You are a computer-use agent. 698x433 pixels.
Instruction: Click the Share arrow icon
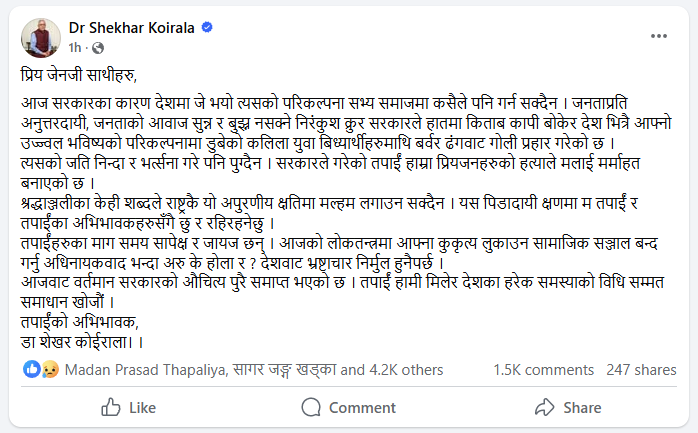point(544,407)
